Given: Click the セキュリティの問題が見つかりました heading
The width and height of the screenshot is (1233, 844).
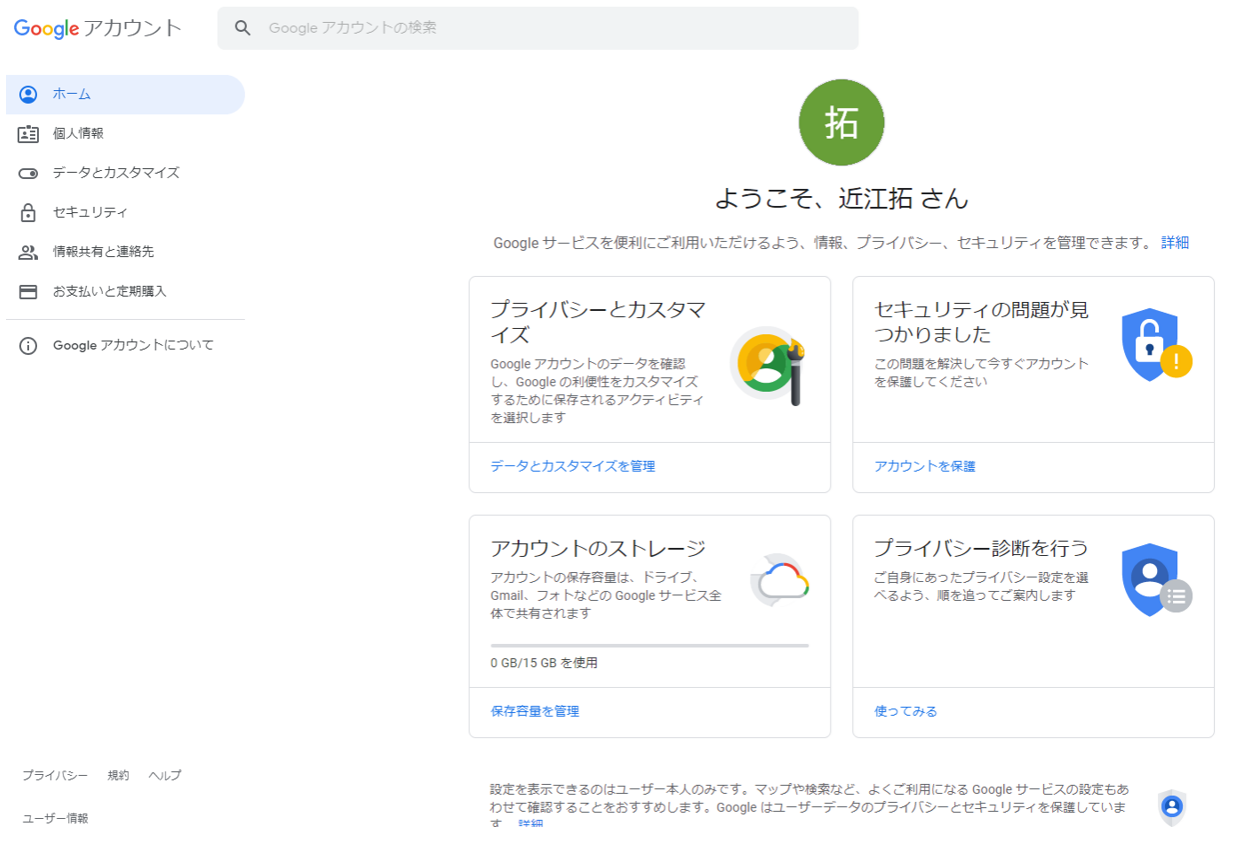Looking at the screenshot, I should pyautogui.click(x=981, y=322).
